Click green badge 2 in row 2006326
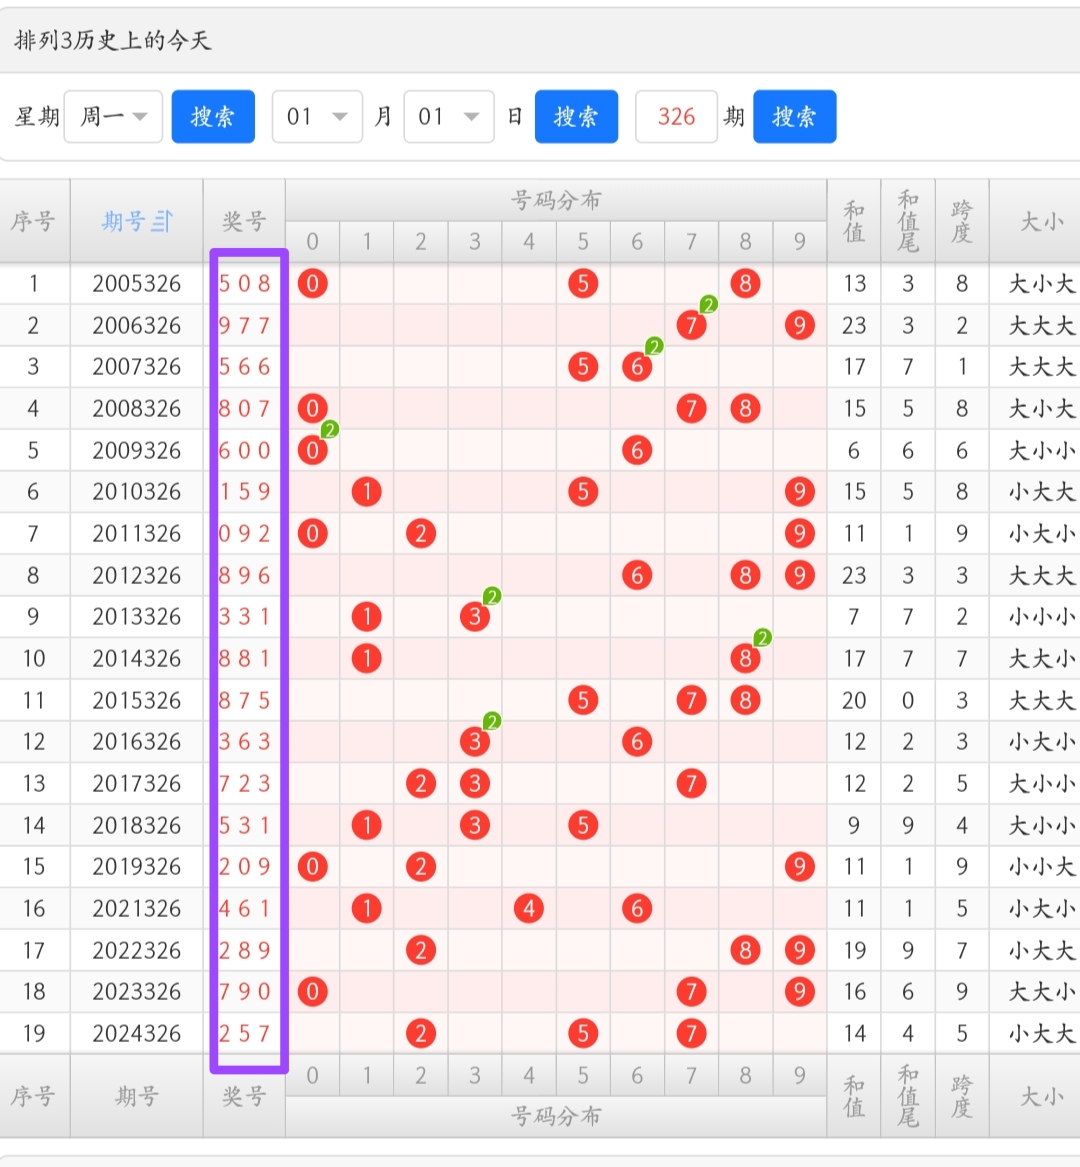Image resolution: width=1080 pixels, height=1167 pixels. [708, 305]
